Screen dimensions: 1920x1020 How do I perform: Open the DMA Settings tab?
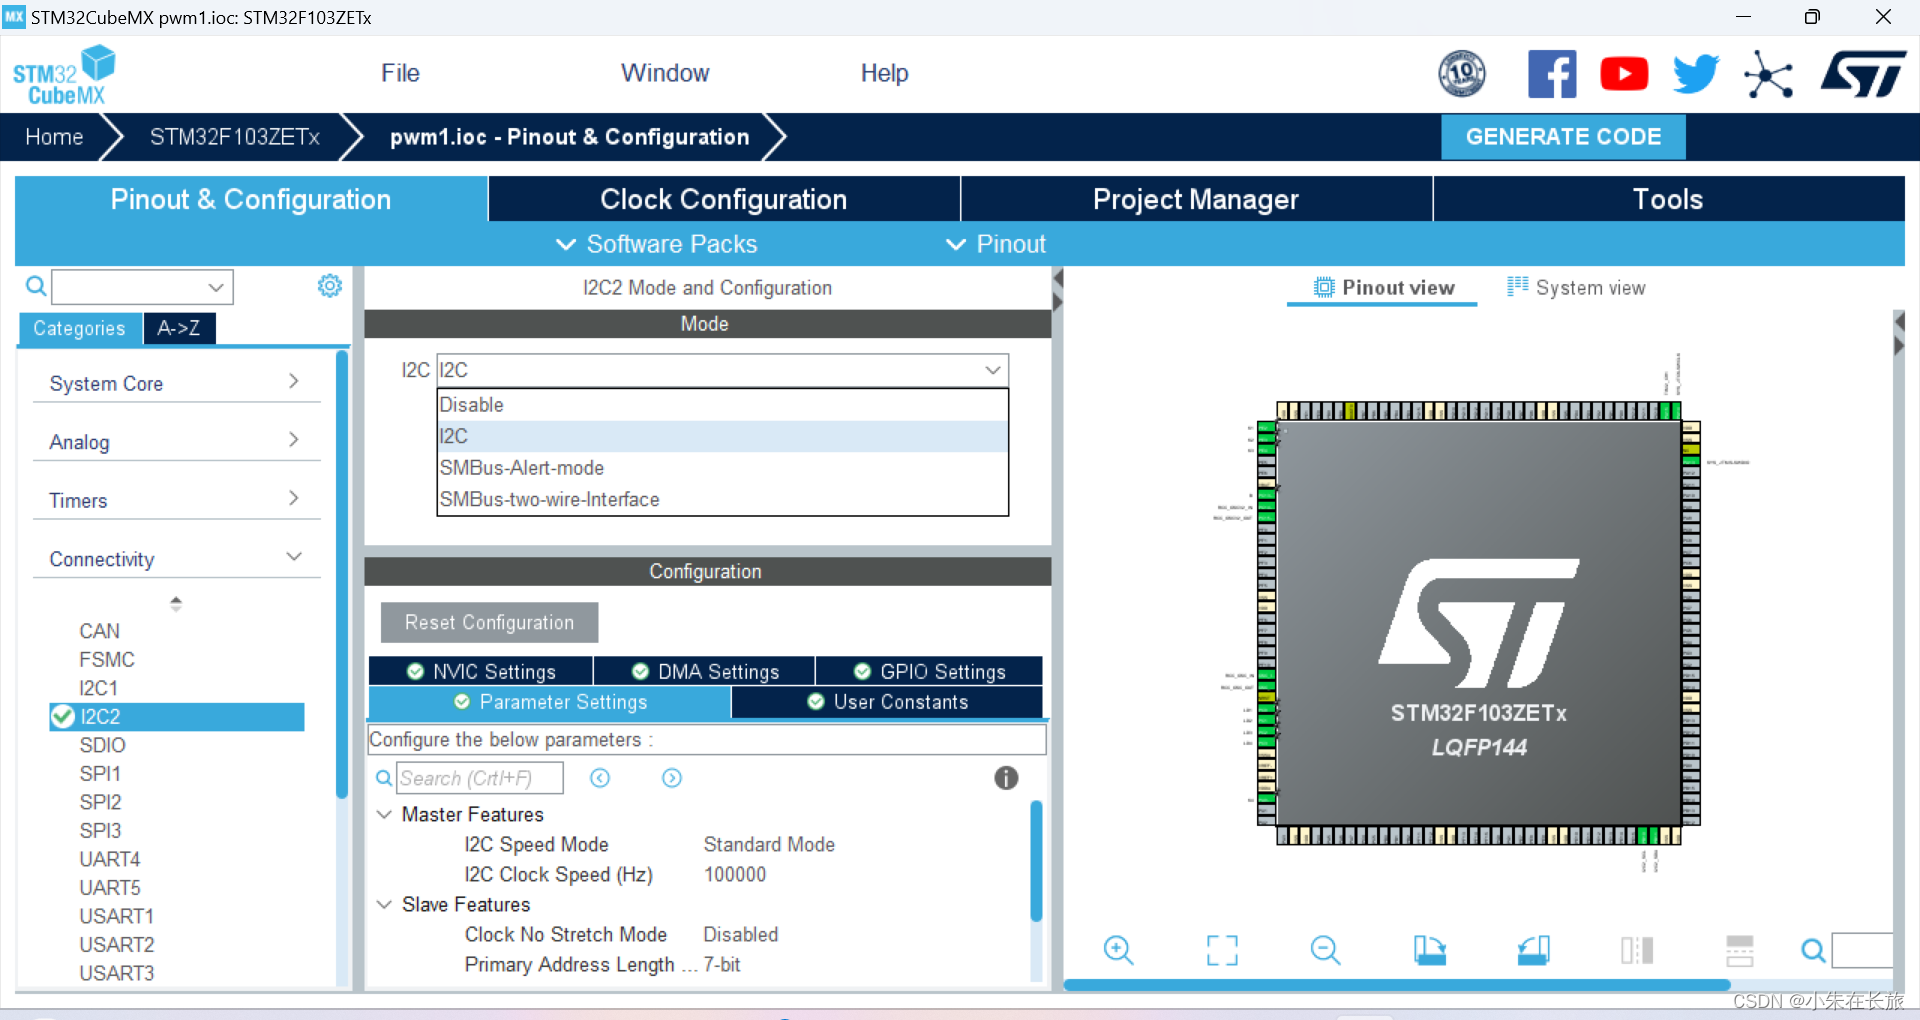[x=705, y=671]
